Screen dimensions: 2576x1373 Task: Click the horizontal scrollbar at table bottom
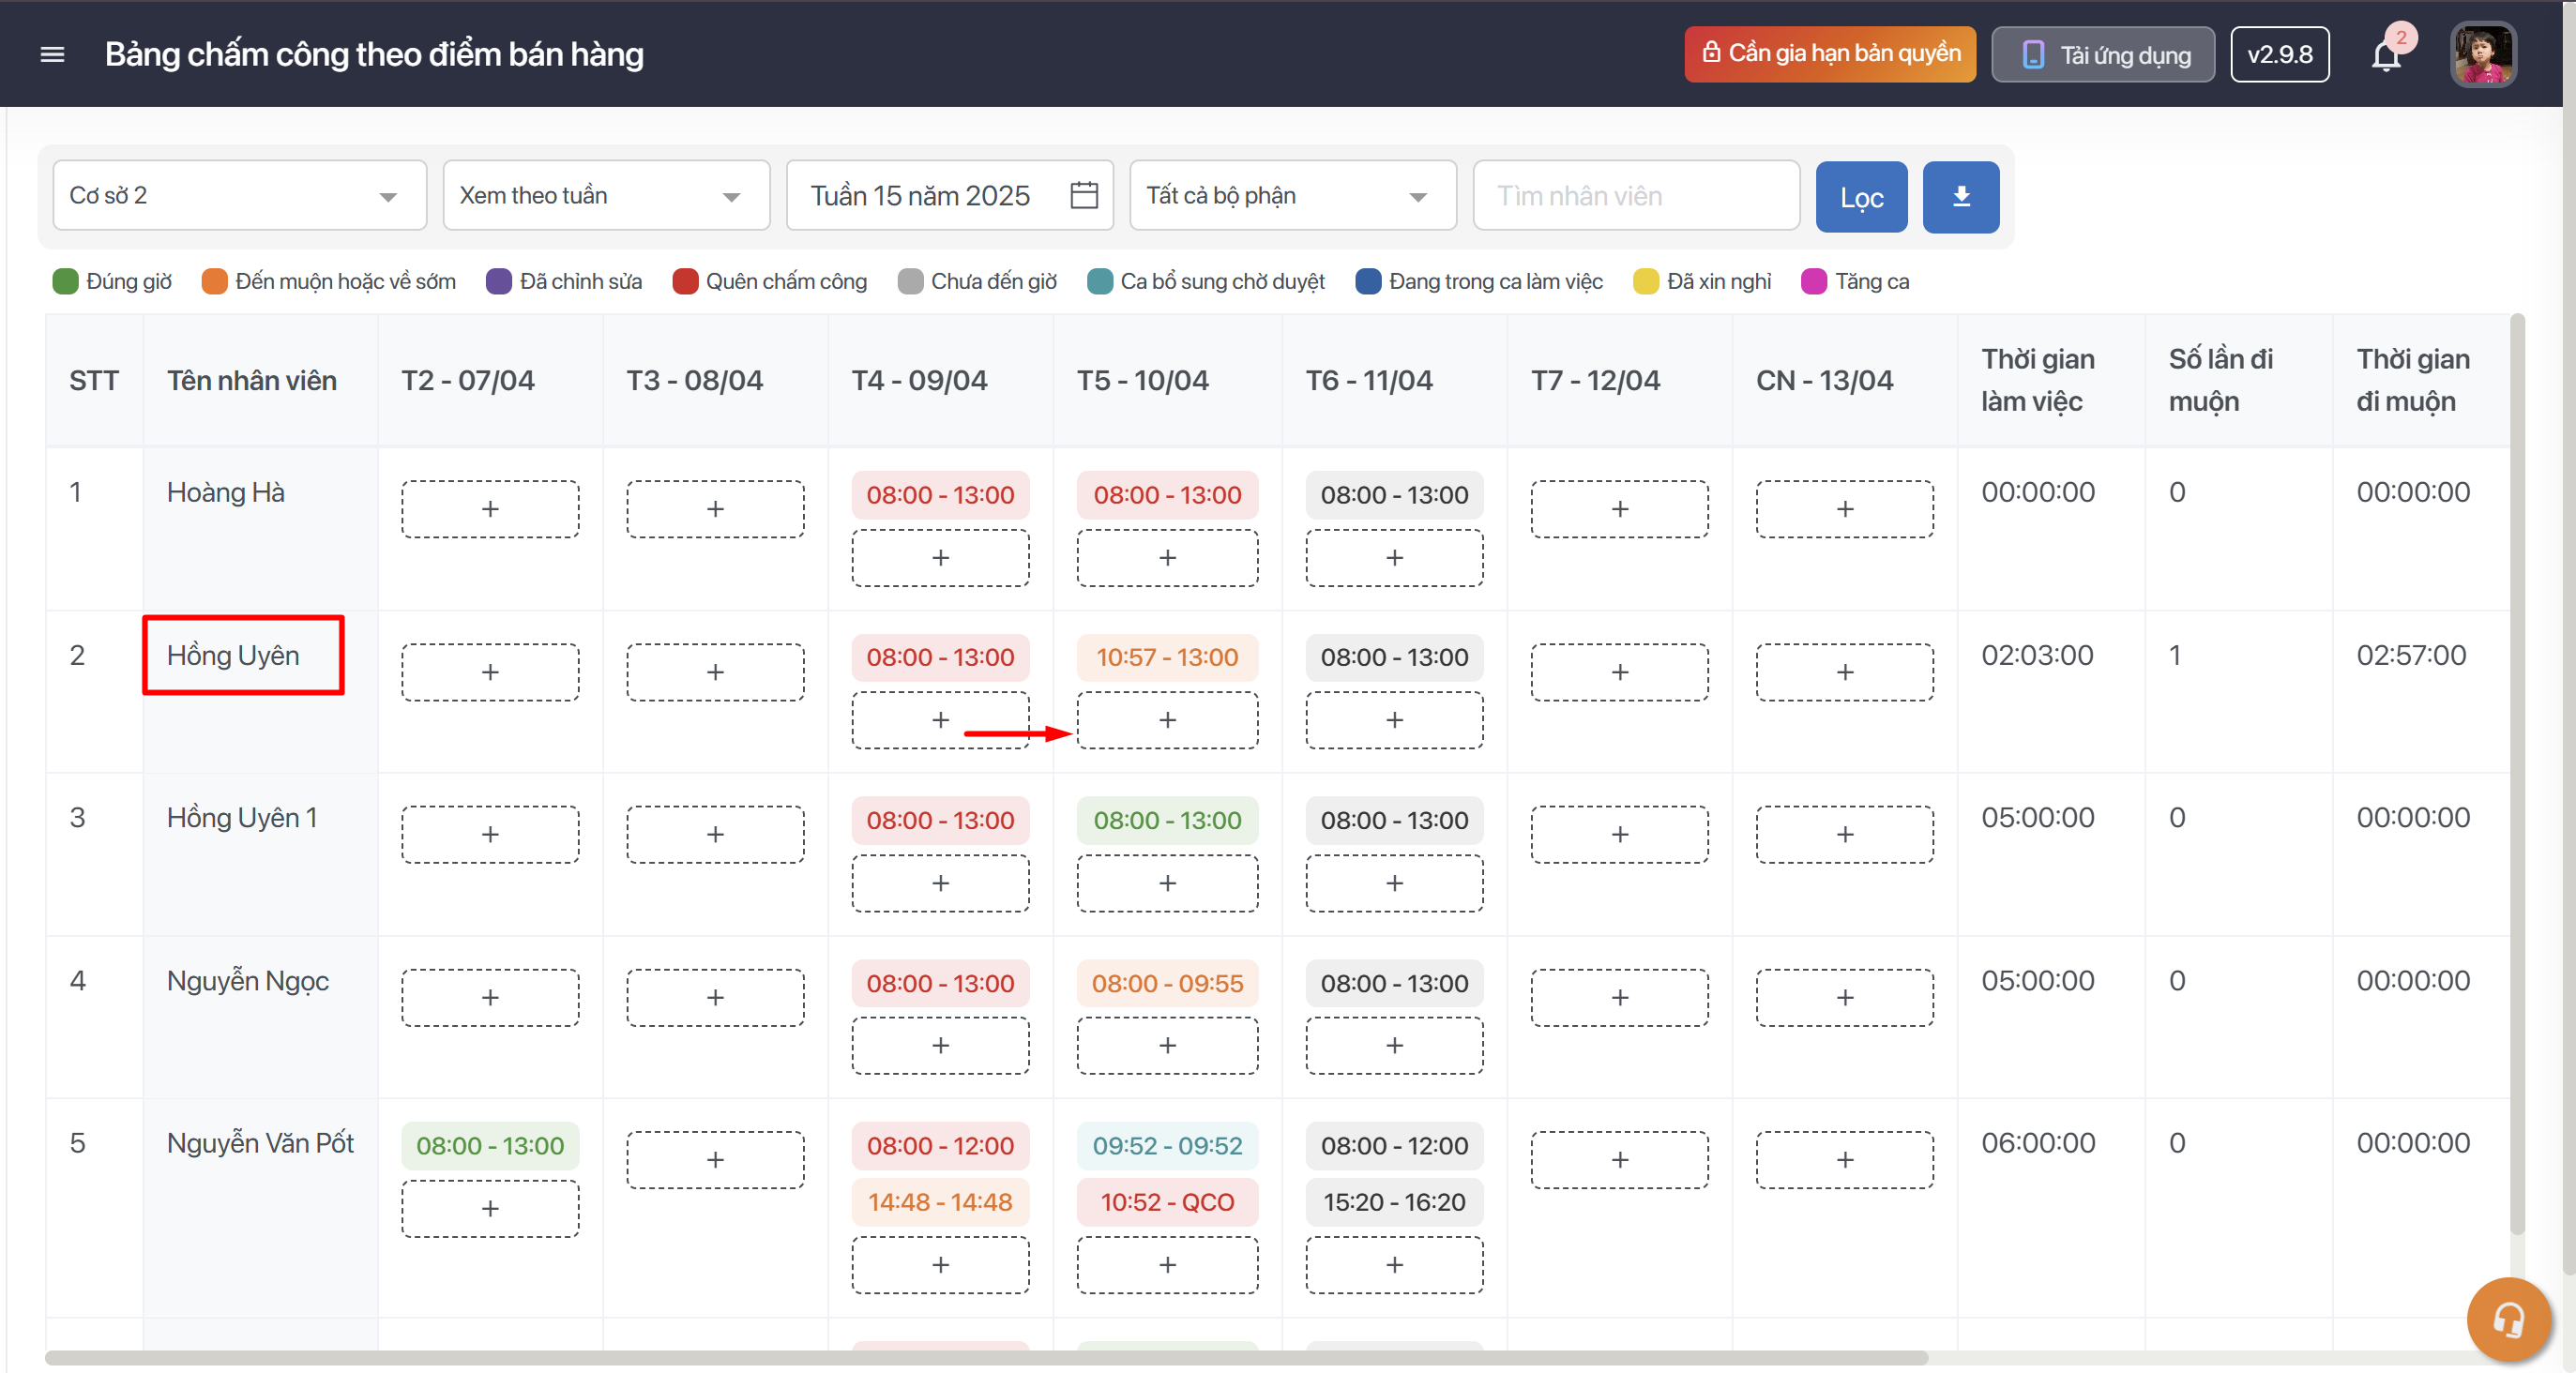pos(985,1357)
